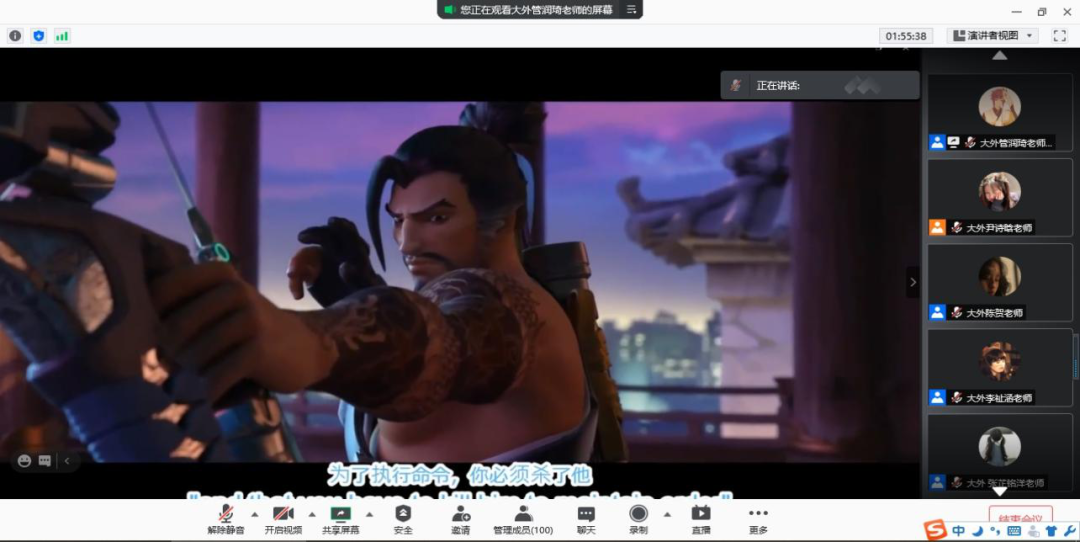Turn on video (开启视频)
The height and width of the screenshot is (542, 1080).
tap(283, 519)
